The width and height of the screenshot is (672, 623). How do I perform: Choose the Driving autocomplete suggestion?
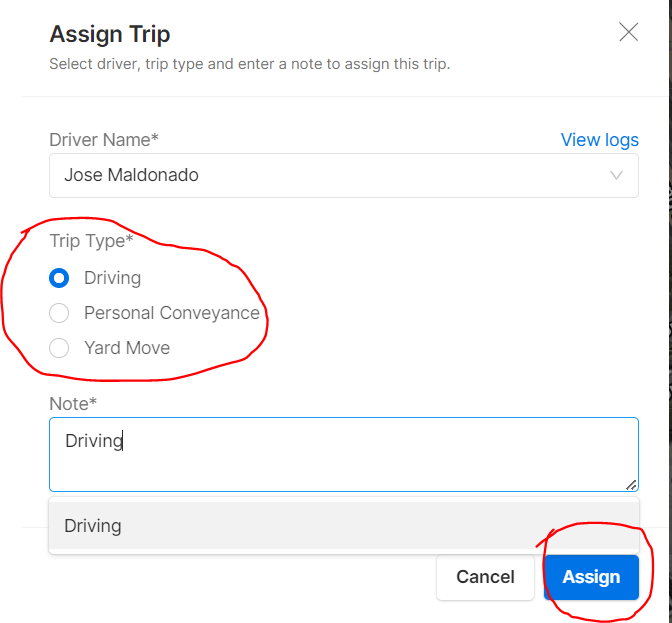point(344,526)
